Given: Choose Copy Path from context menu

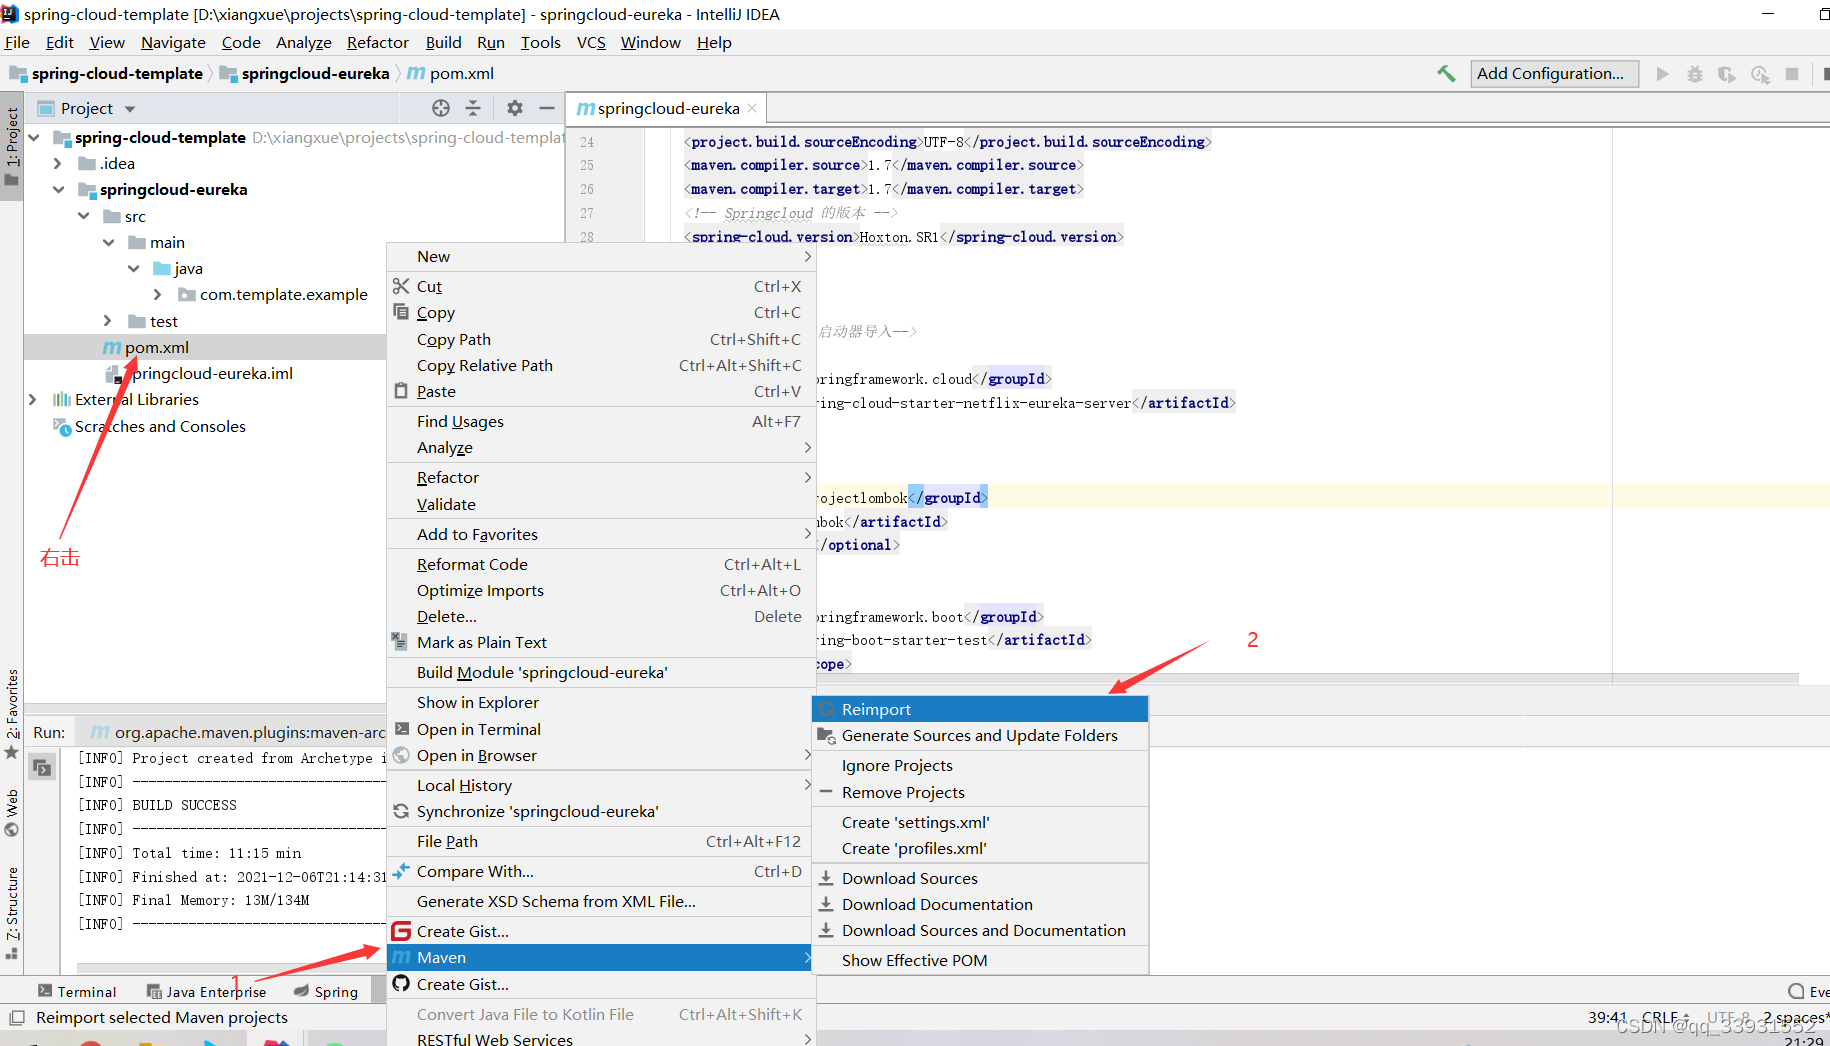Looking at the screenshot, I should coord(601,339).
